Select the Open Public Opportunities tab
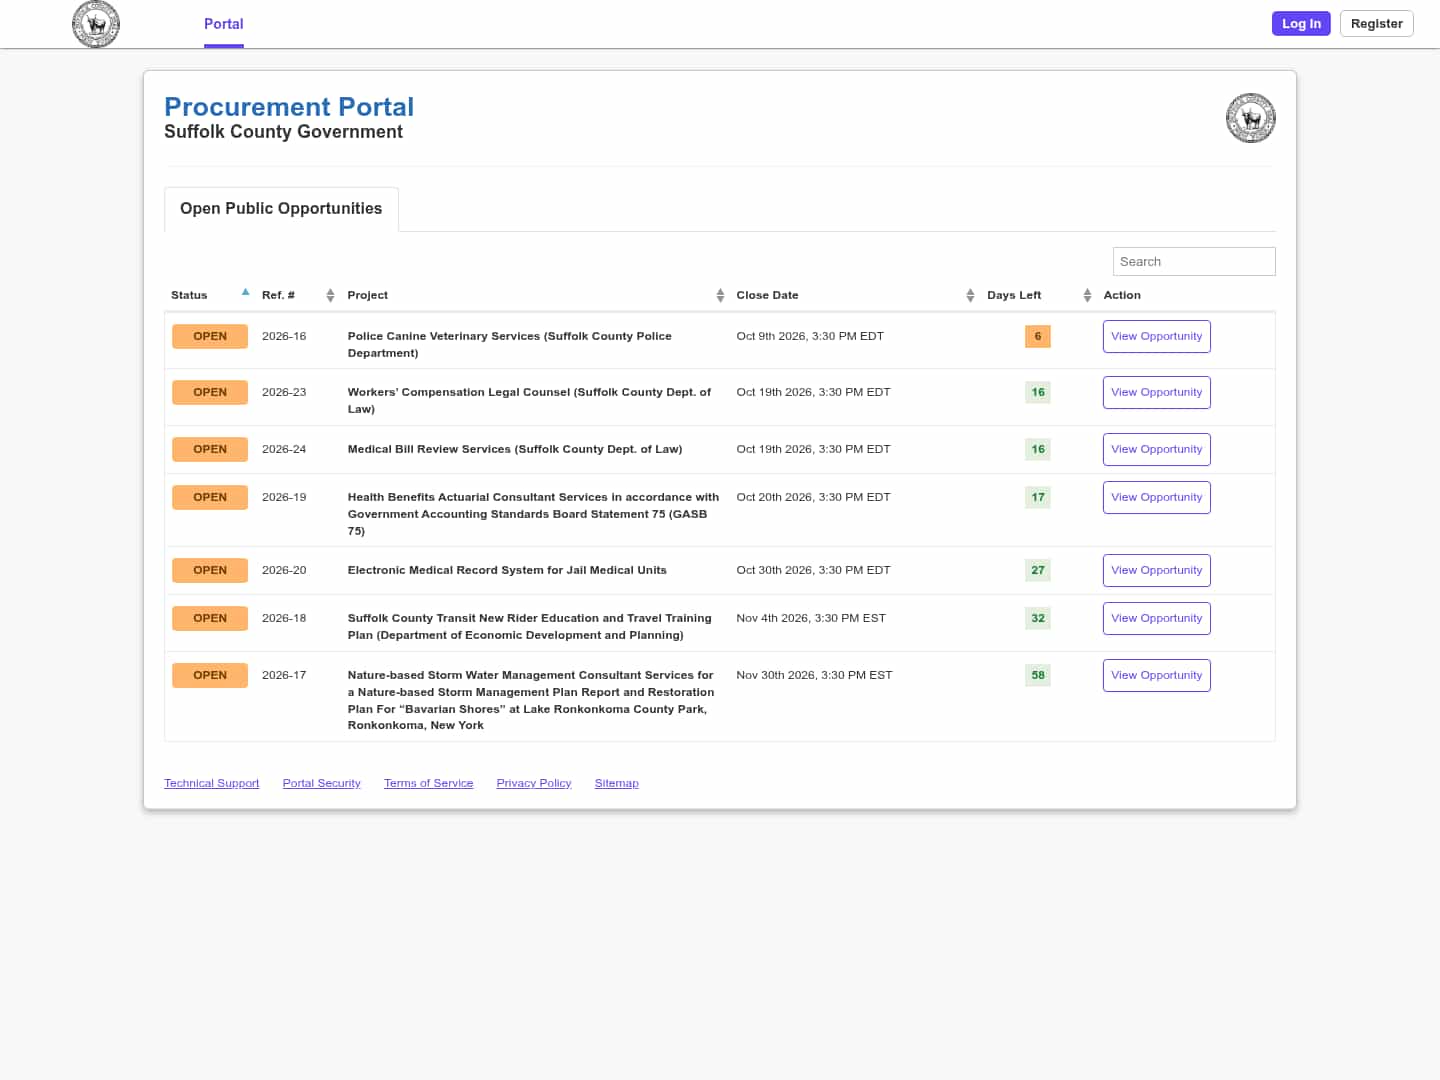This screenshot has width=1440, height=1080. point(281,209)
